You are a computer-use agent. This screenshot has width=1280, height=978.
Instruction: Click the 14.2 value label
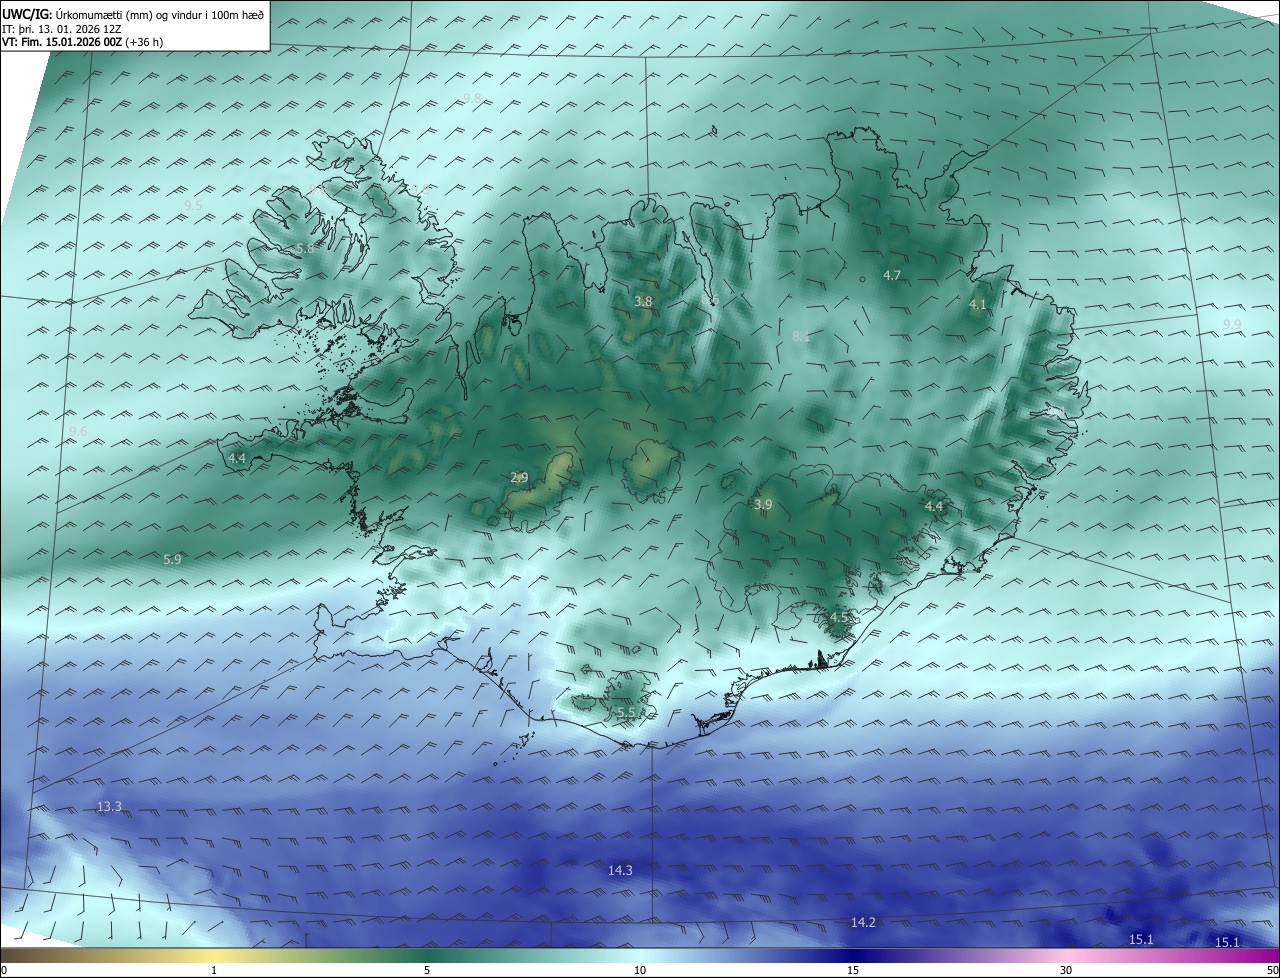(863, 922)
